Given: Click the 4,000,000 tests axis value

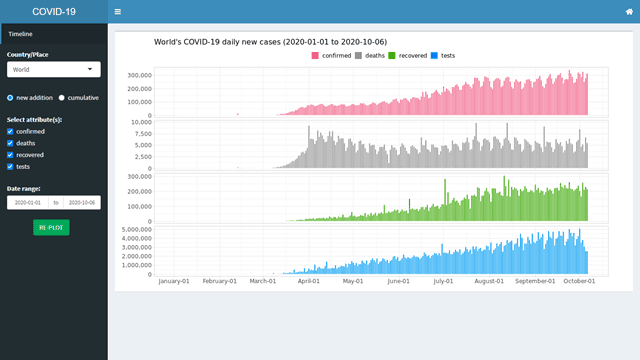Looking at the screenshot, I should [137, 239].
